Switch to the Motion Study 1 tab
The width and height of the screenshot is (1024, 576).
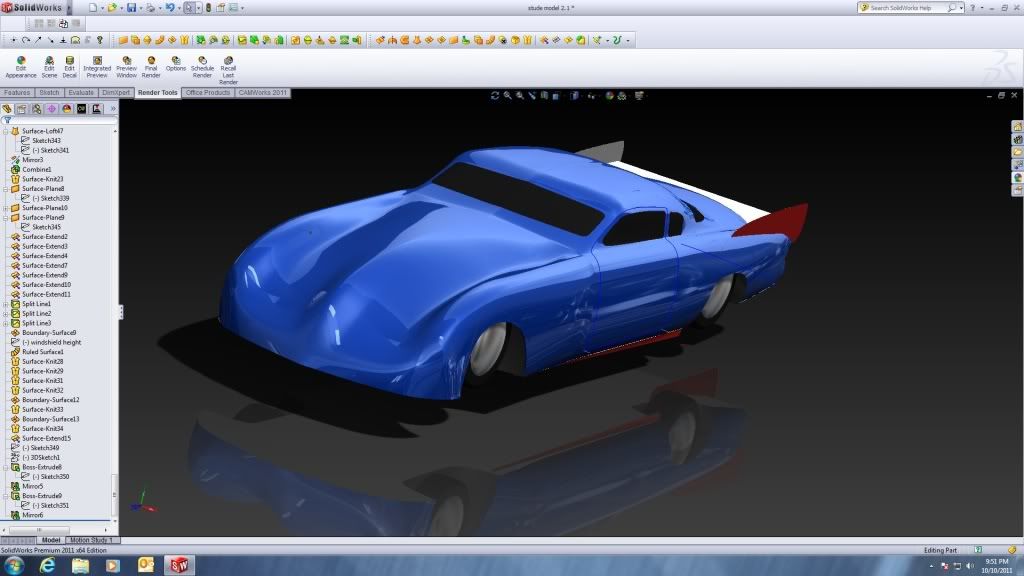(x=92, y=540)
